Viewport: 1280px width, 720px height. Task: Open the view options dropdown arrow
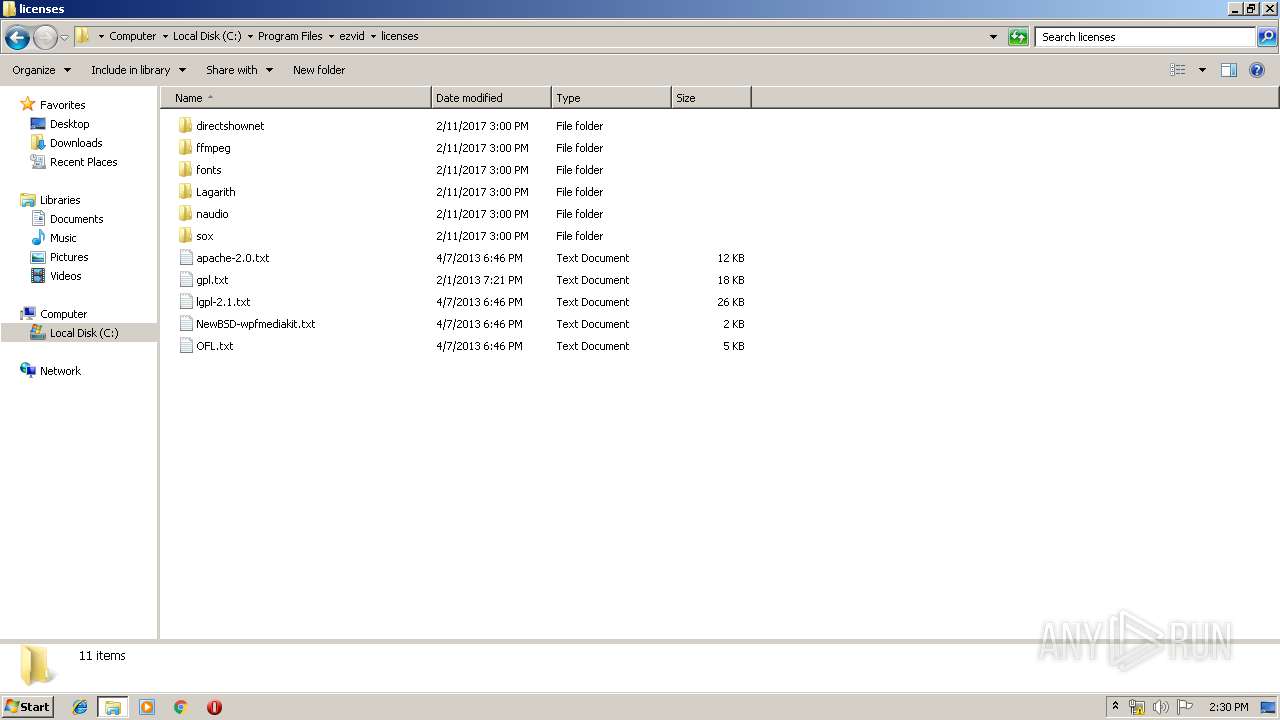(x=1202, y=70)
